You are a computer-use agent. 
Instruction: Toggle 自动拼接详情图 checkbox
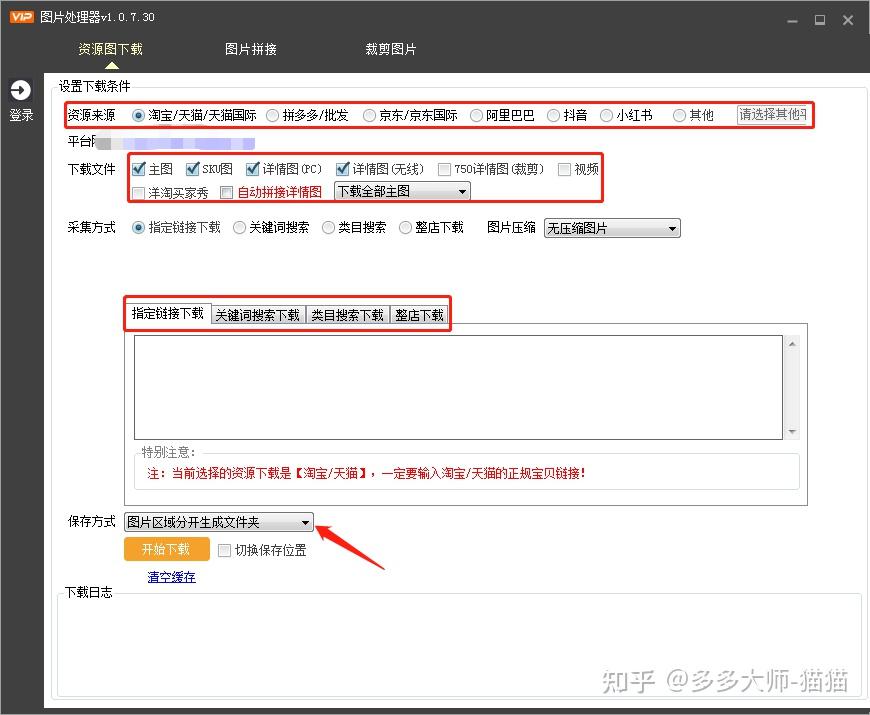tap(227, 192)
